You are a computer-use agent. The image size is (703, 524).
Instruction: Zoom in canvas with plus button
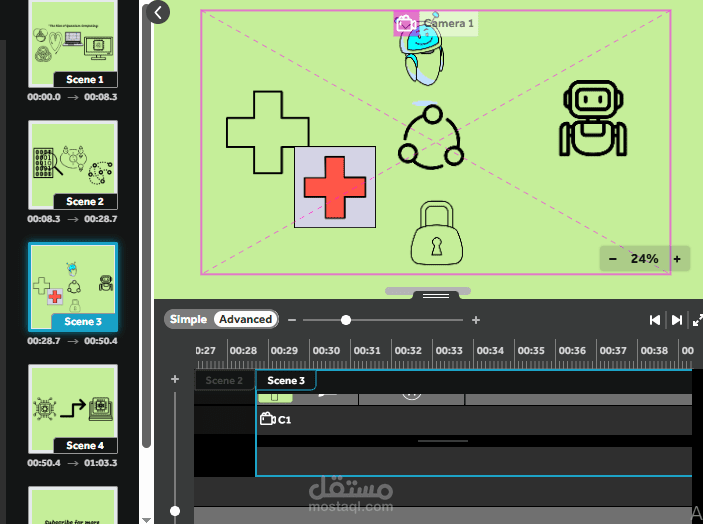[x=677, y=259]
